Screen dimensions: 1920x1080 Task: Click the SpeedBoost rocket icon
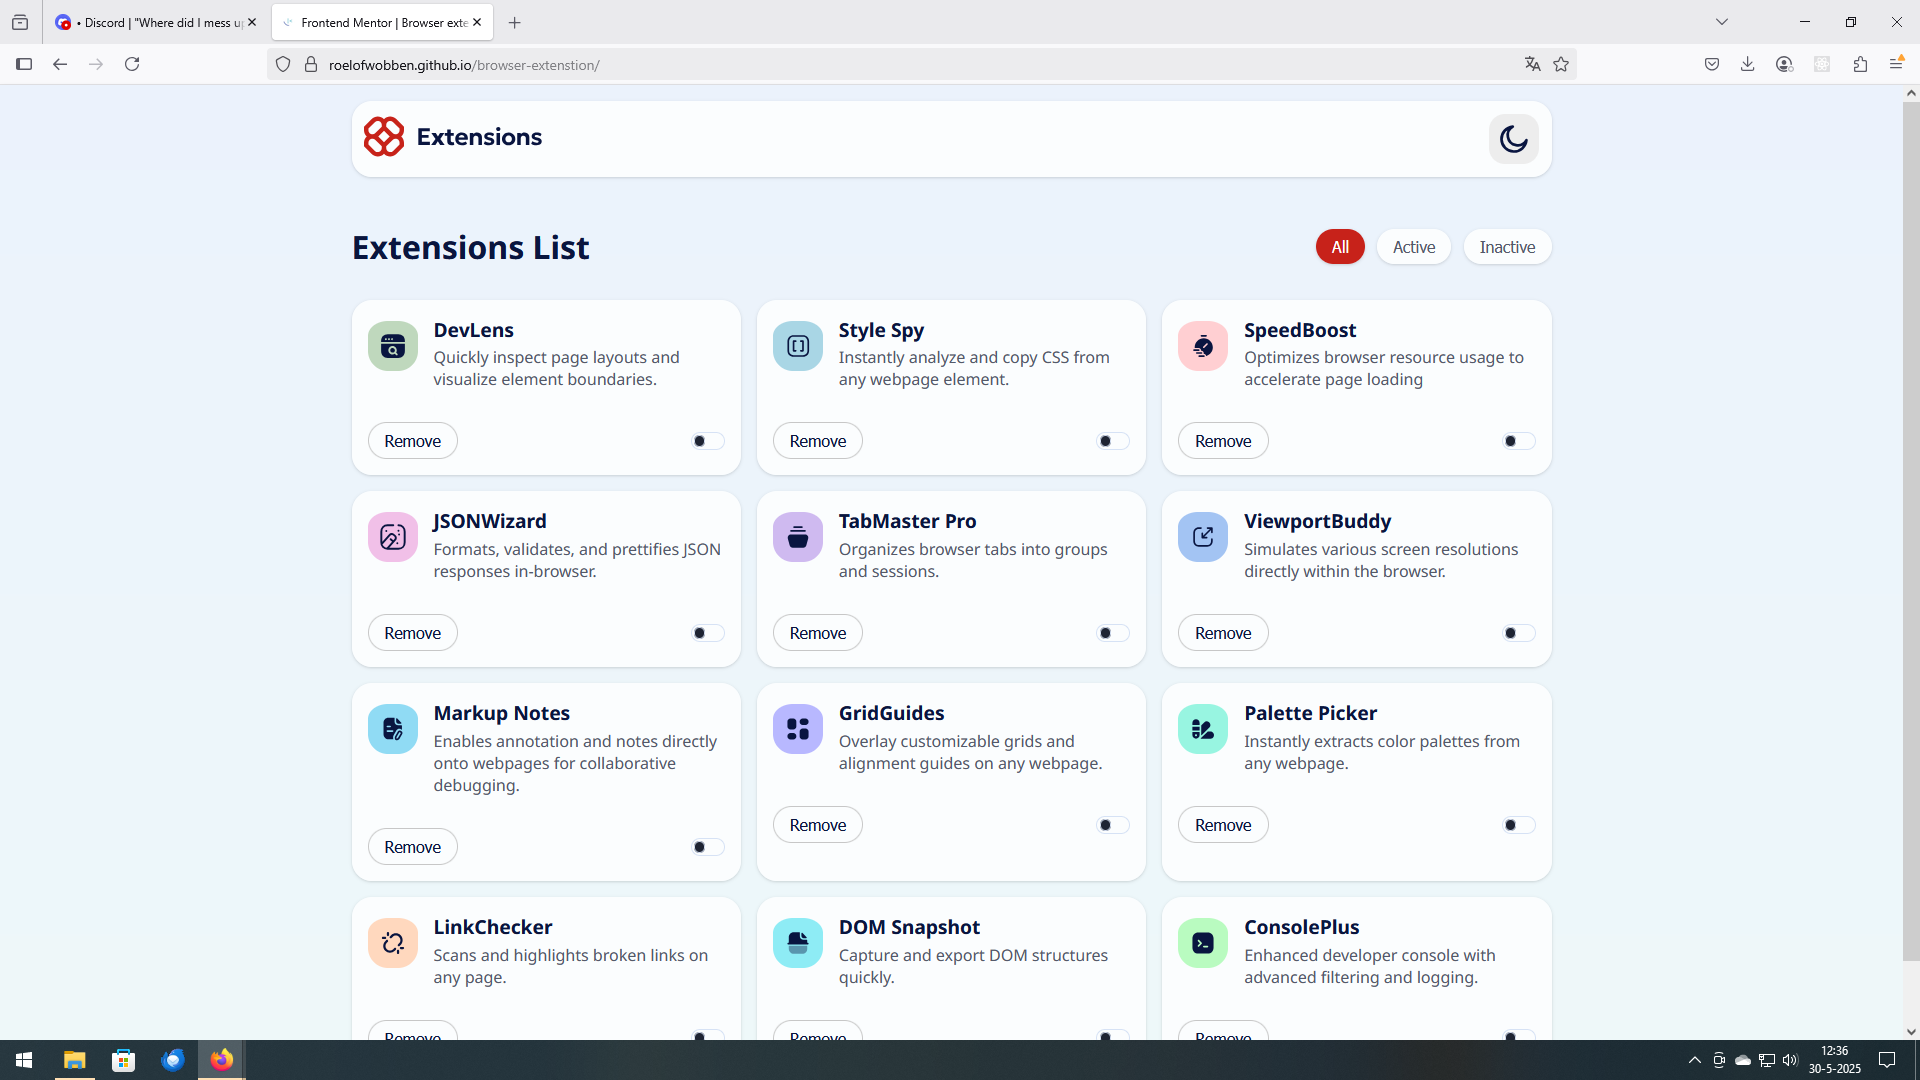pos(1202,346)
